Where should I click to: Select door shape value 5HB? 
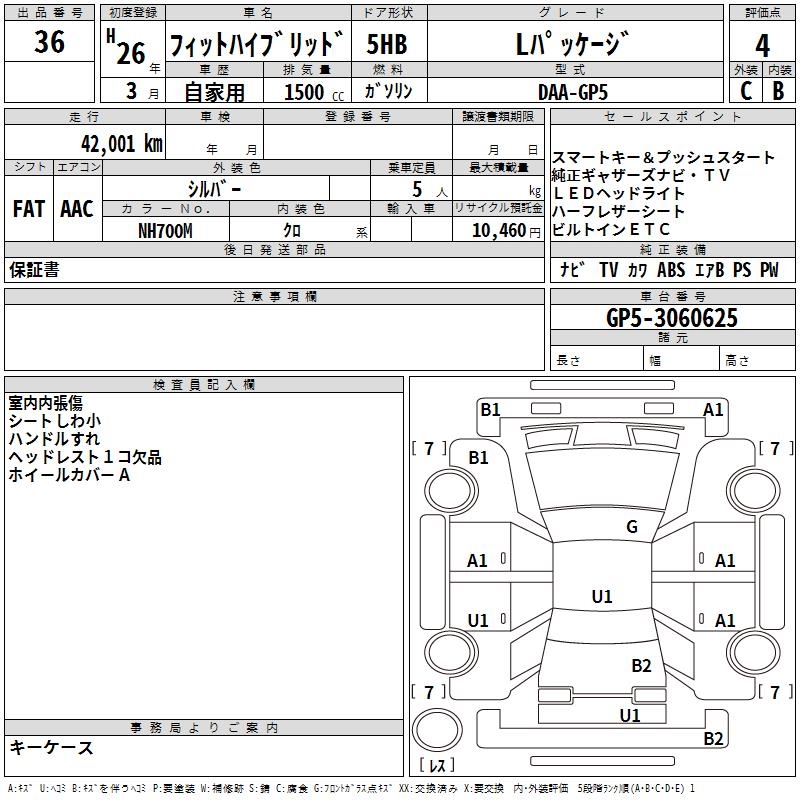pyautogui.click(x=387, y=44)
